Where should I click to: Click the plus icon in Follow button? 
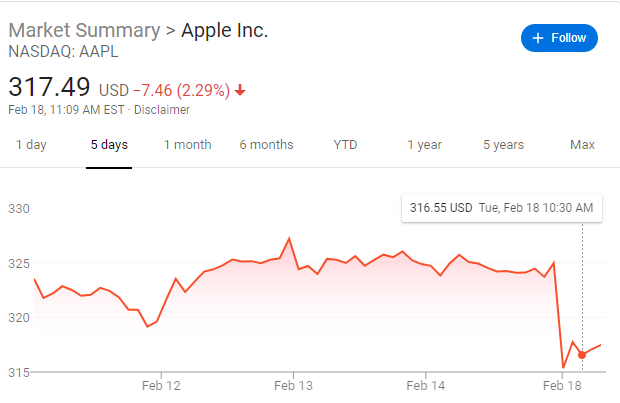tap(538, 38)
